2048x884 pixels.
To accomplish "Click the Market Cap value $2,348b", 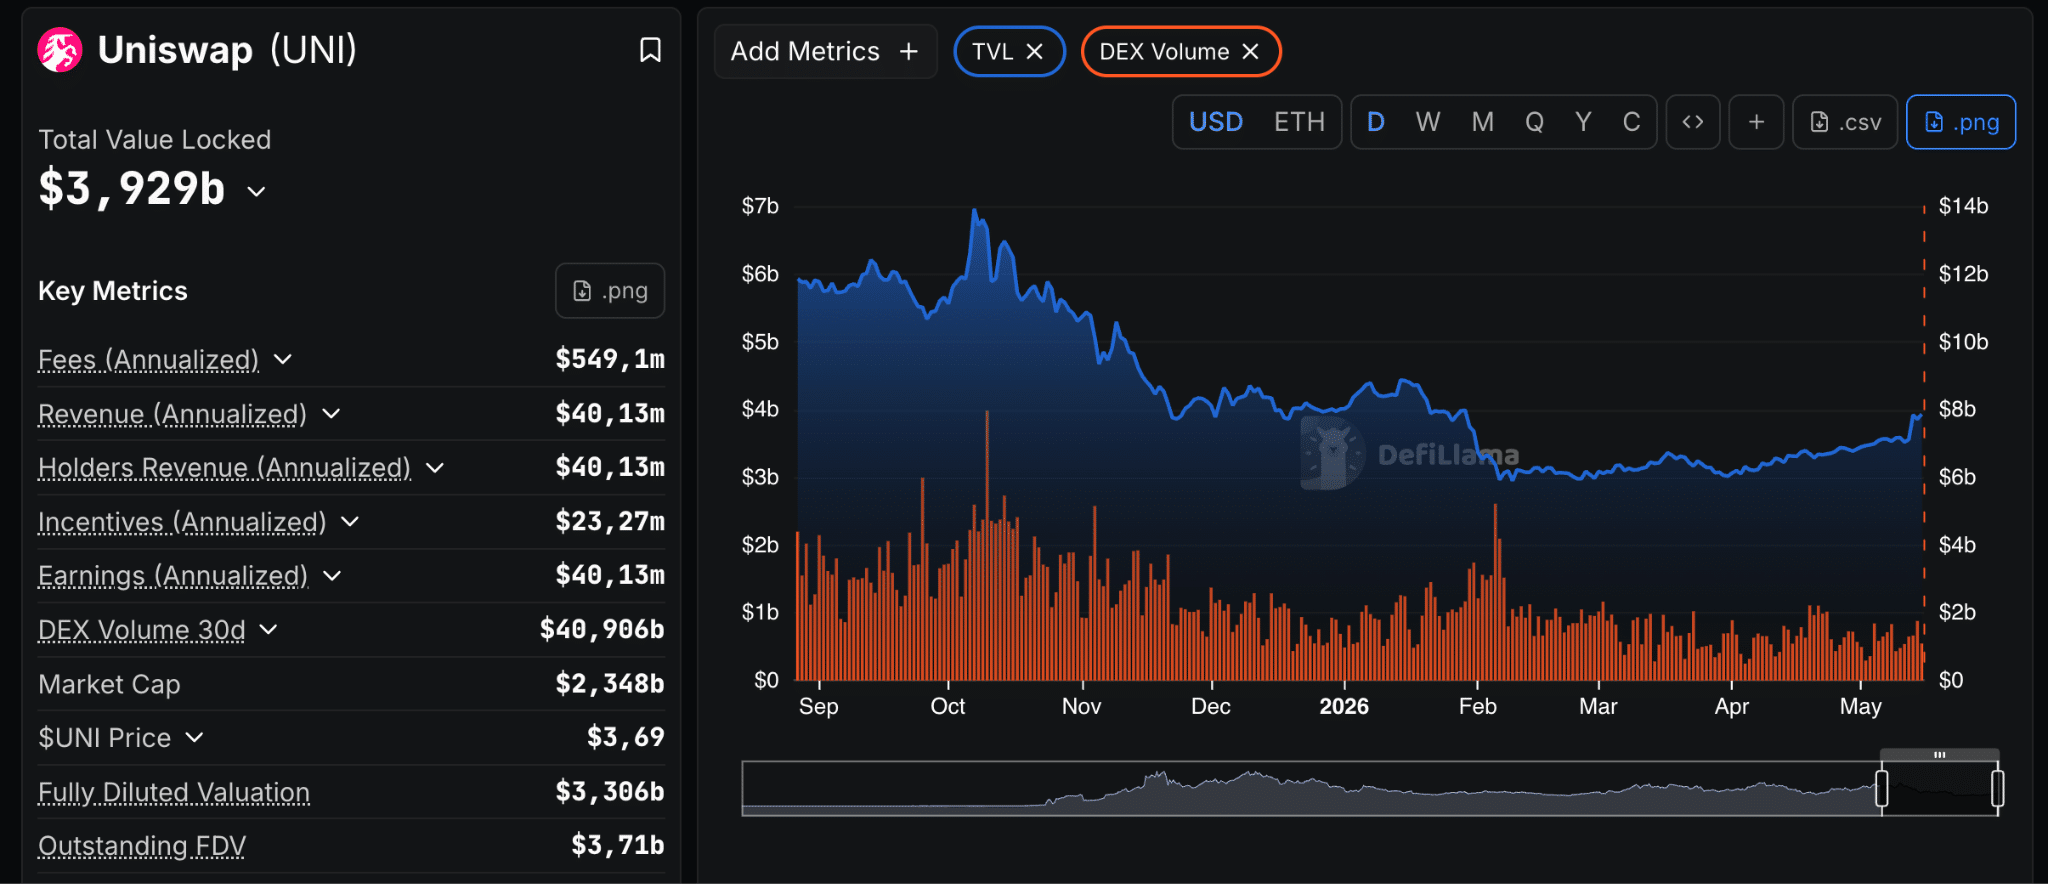I will tap(610, 683).
